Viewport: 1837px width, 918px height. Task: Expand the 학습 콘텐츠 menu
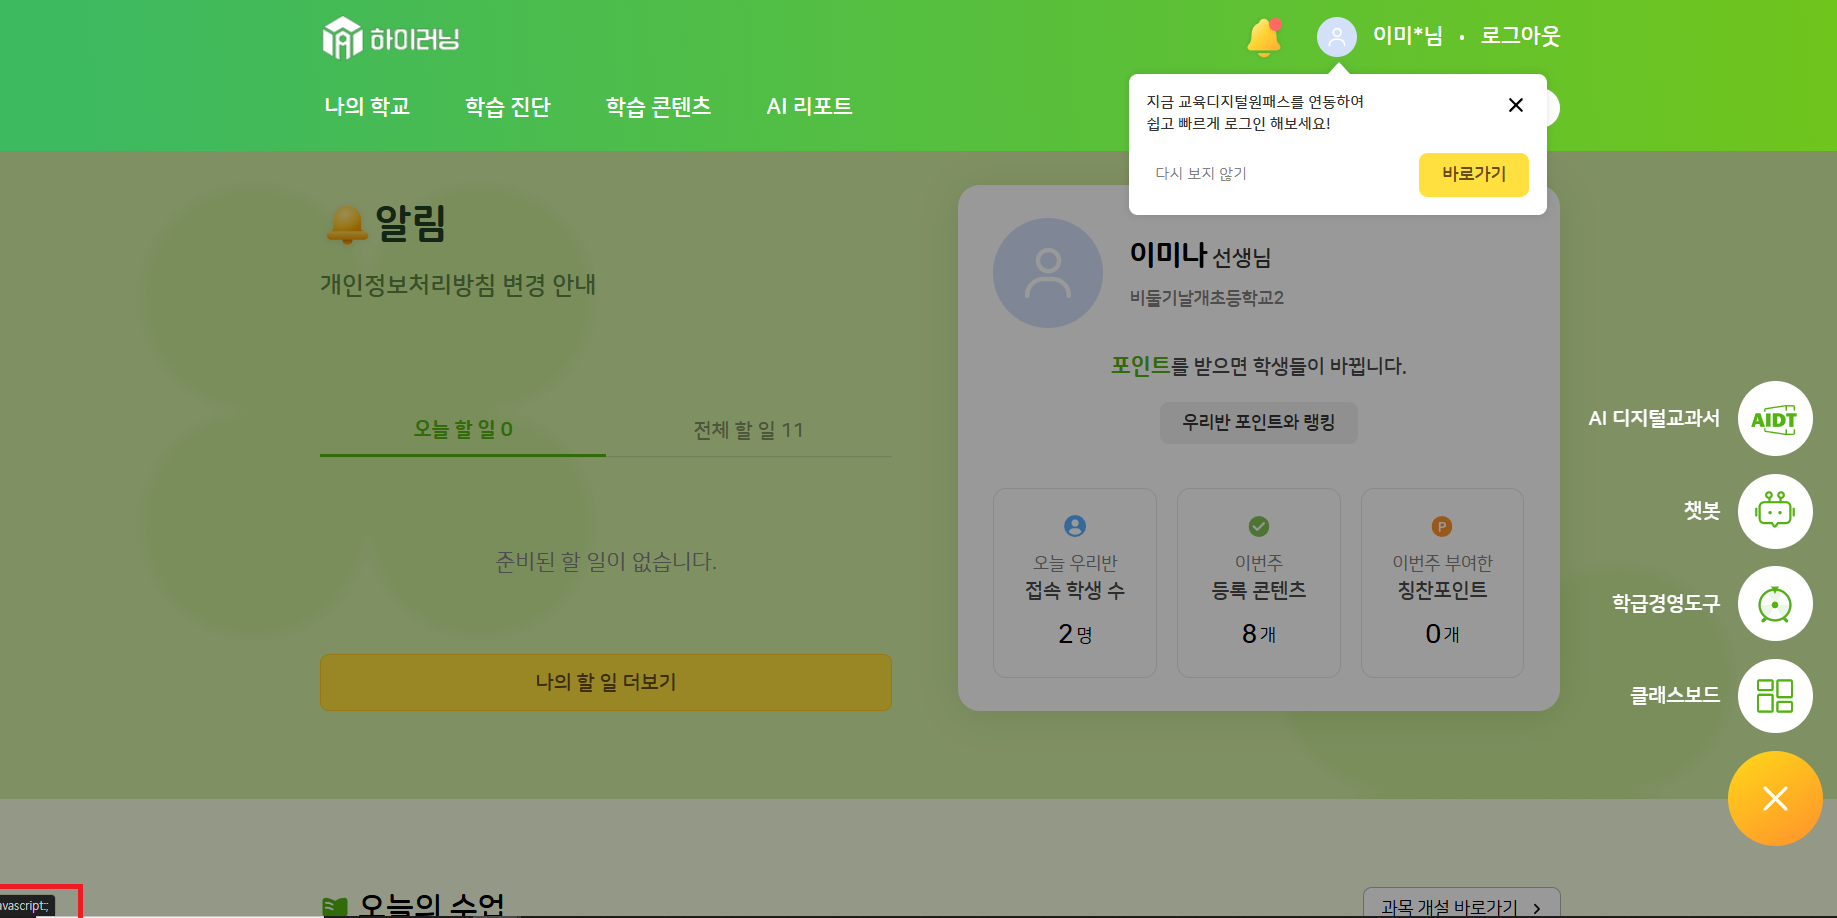click(658, 106)
